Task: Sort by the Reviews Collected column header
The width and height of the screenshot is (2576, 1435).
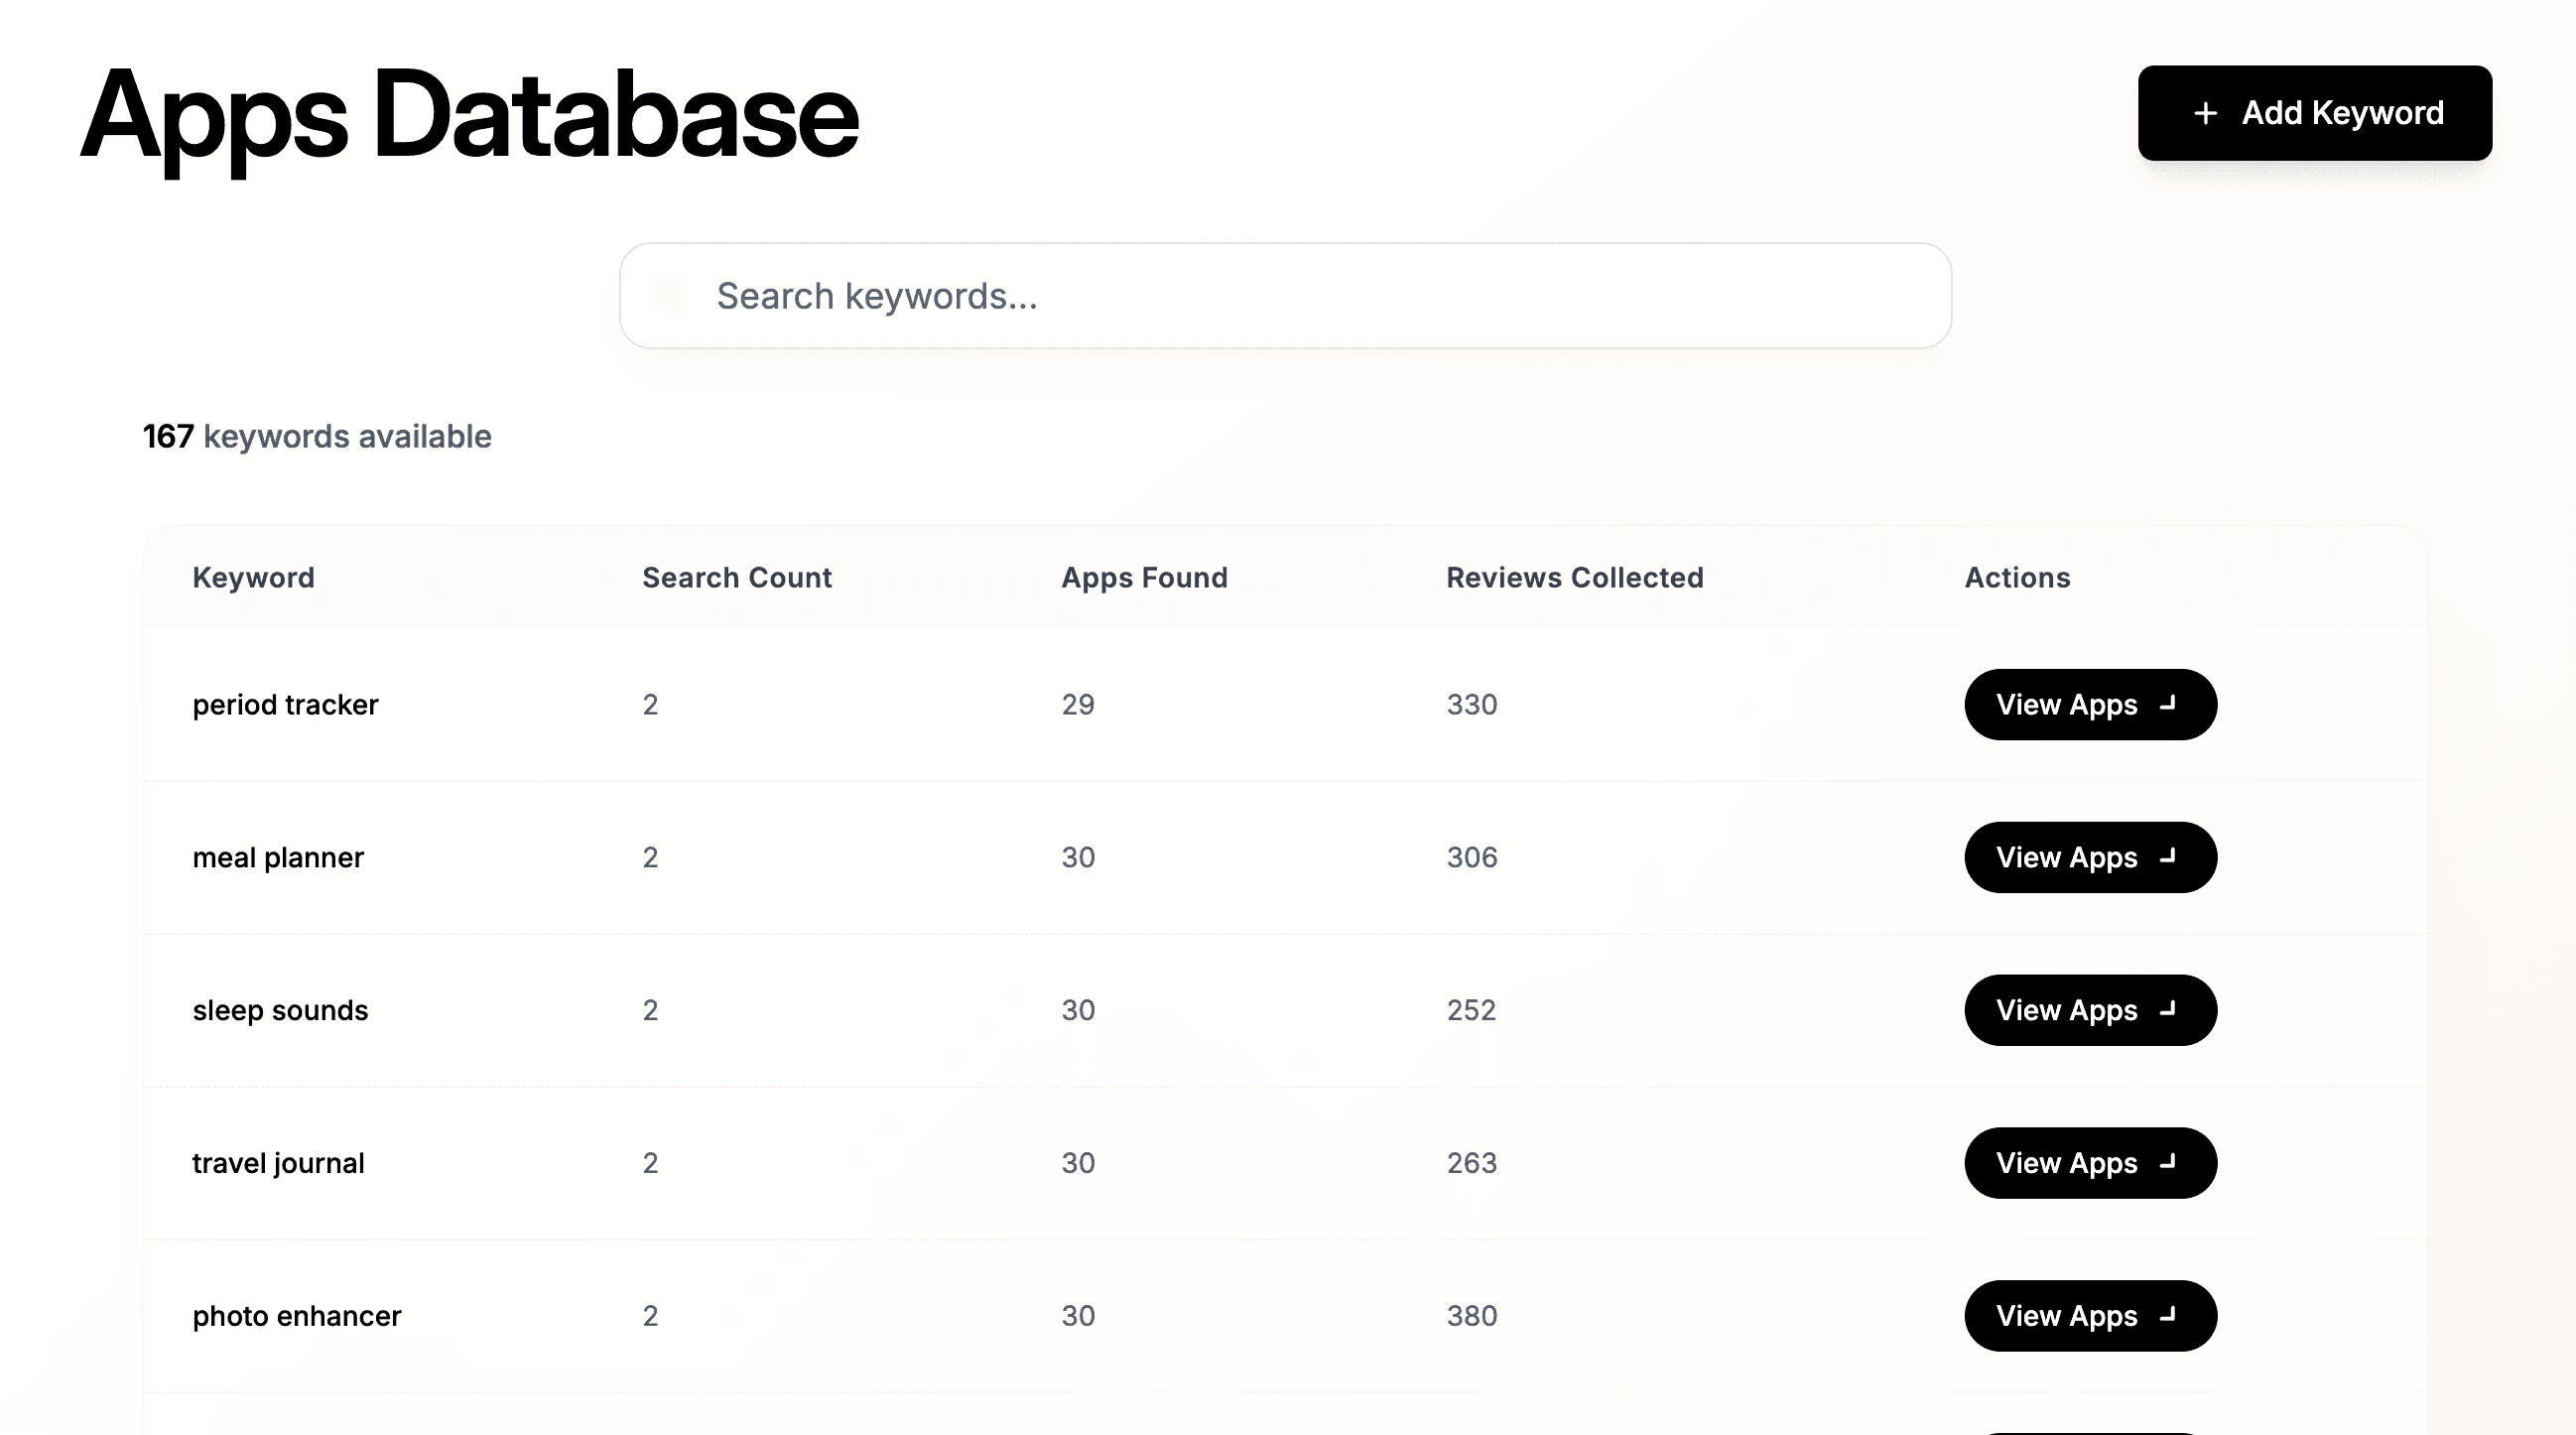Action: (x=1573, y=577)
